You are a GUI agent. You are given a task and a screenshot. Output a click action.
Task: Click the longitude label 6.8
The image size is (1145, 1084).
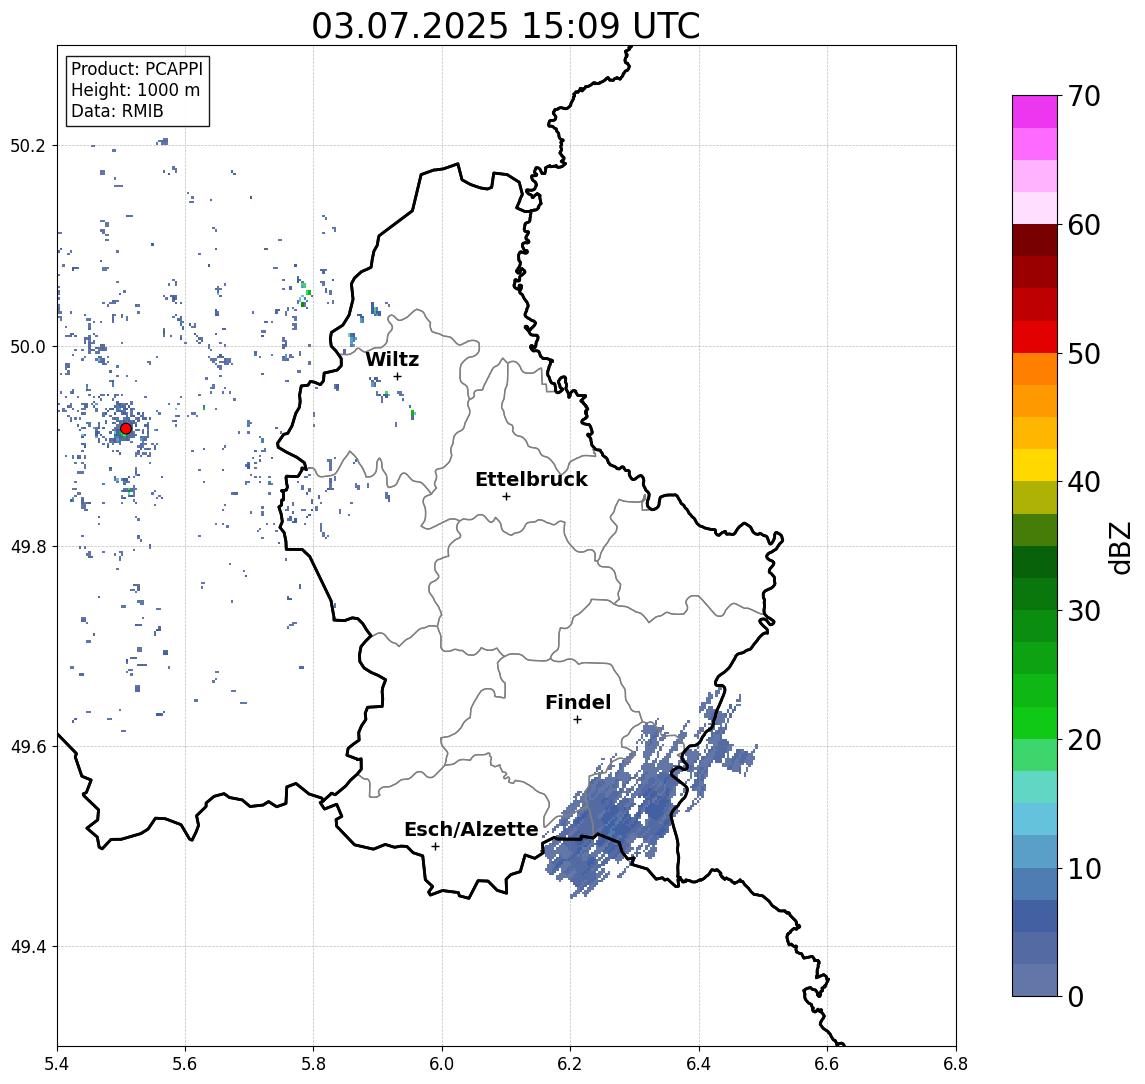[956, 1064]
